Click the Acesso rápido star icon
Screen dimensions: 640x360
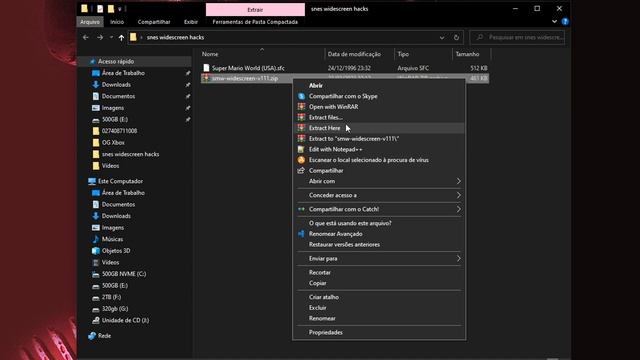[x=92, y=61]
